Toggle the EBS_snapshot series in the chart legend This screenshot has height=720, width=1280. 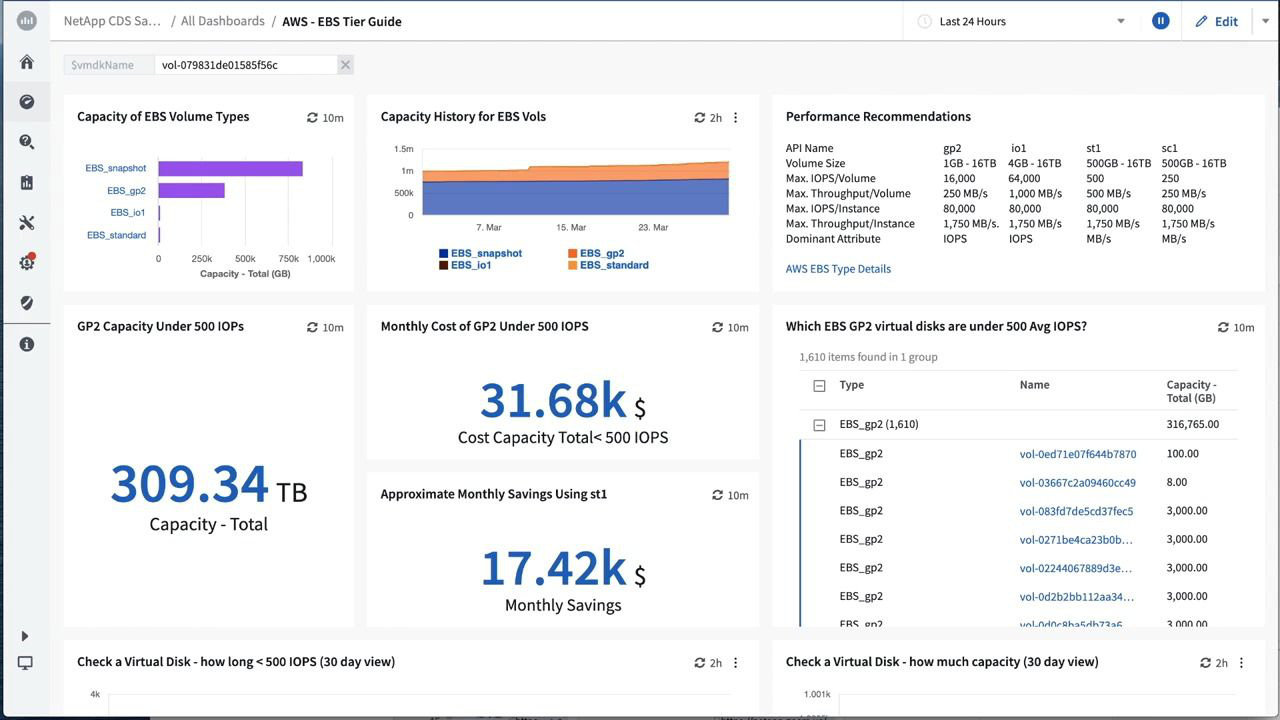(x=488, y=253)
